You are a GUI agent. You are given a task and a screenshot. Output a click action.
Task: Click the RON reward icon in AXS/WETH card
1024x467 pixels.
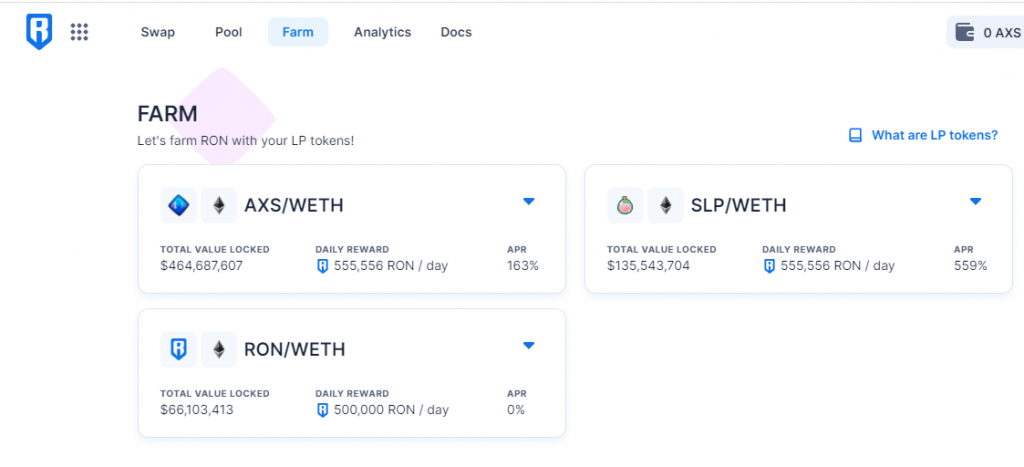322,266
